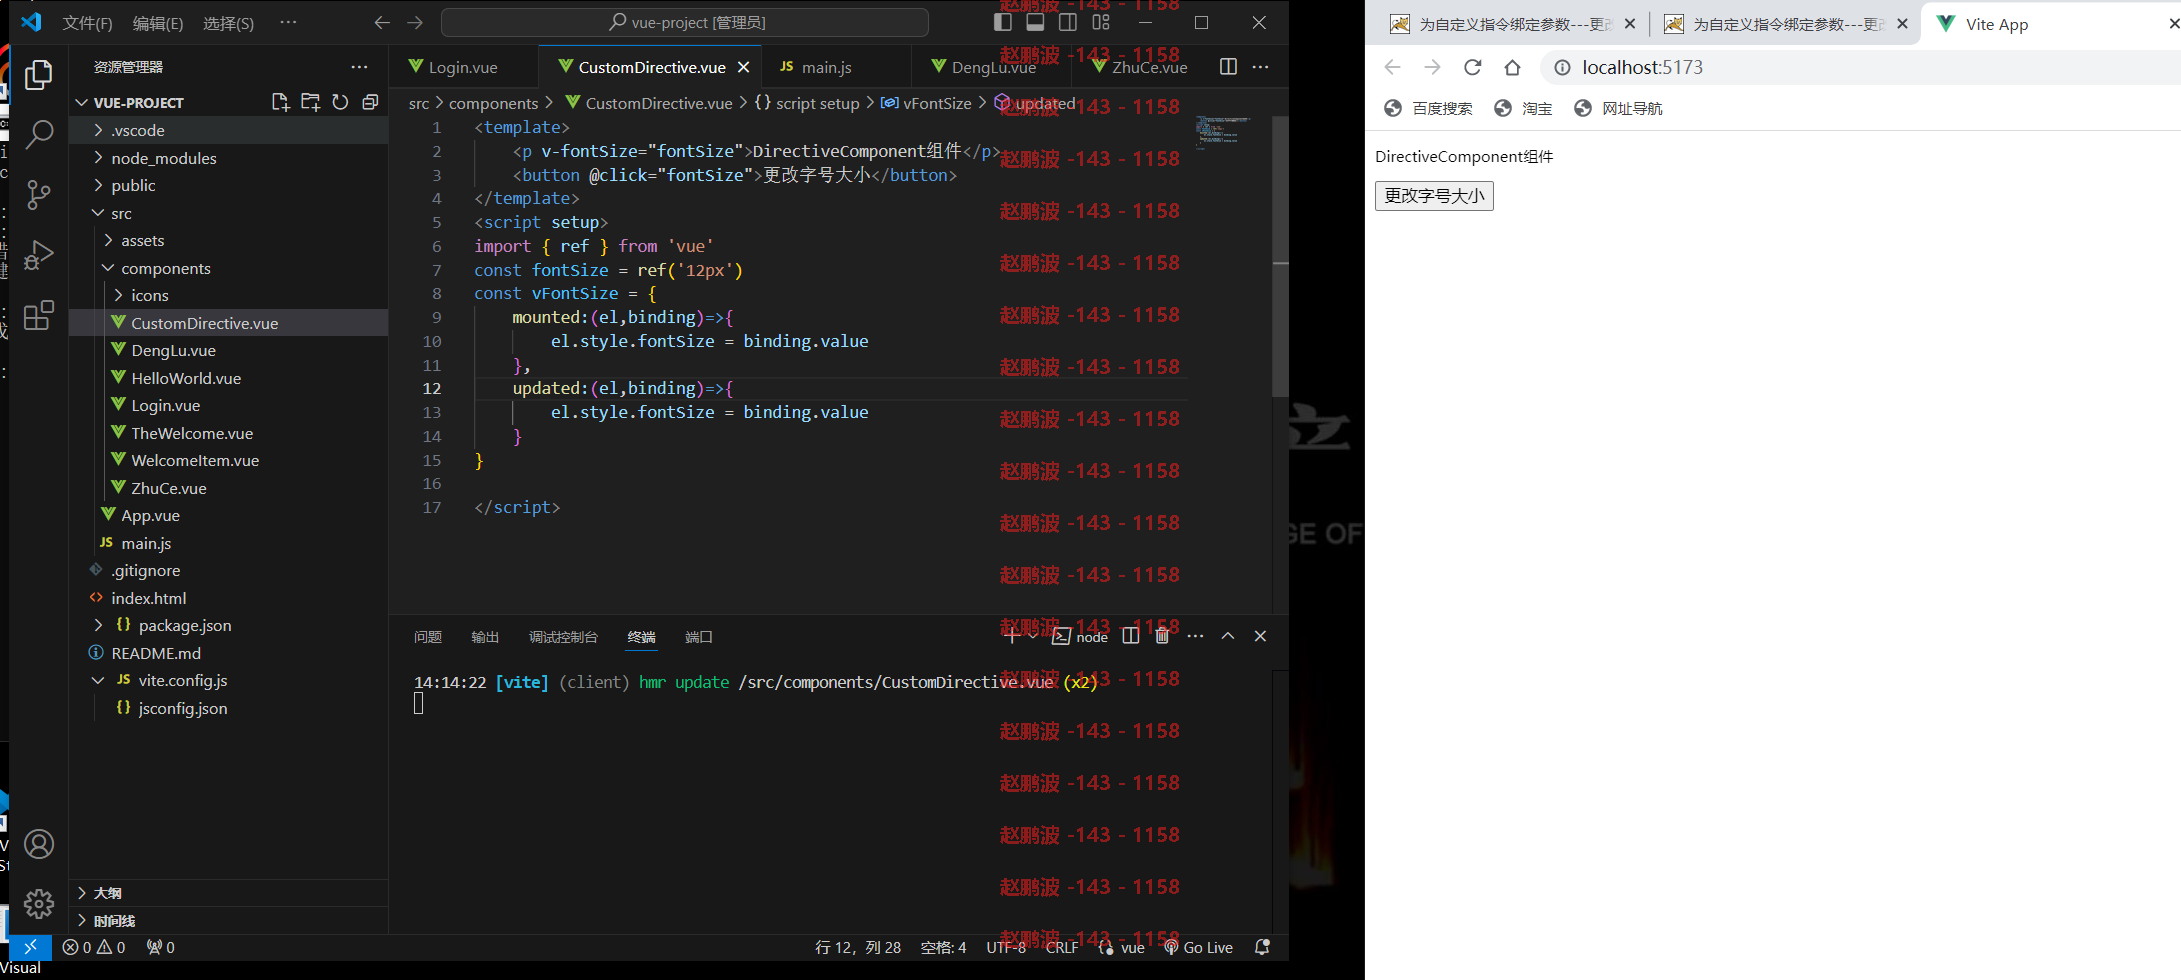The image size is (2181, 980).
Task: Open 淘宝 bookmark in browser
Action: tap(1523, 108)
